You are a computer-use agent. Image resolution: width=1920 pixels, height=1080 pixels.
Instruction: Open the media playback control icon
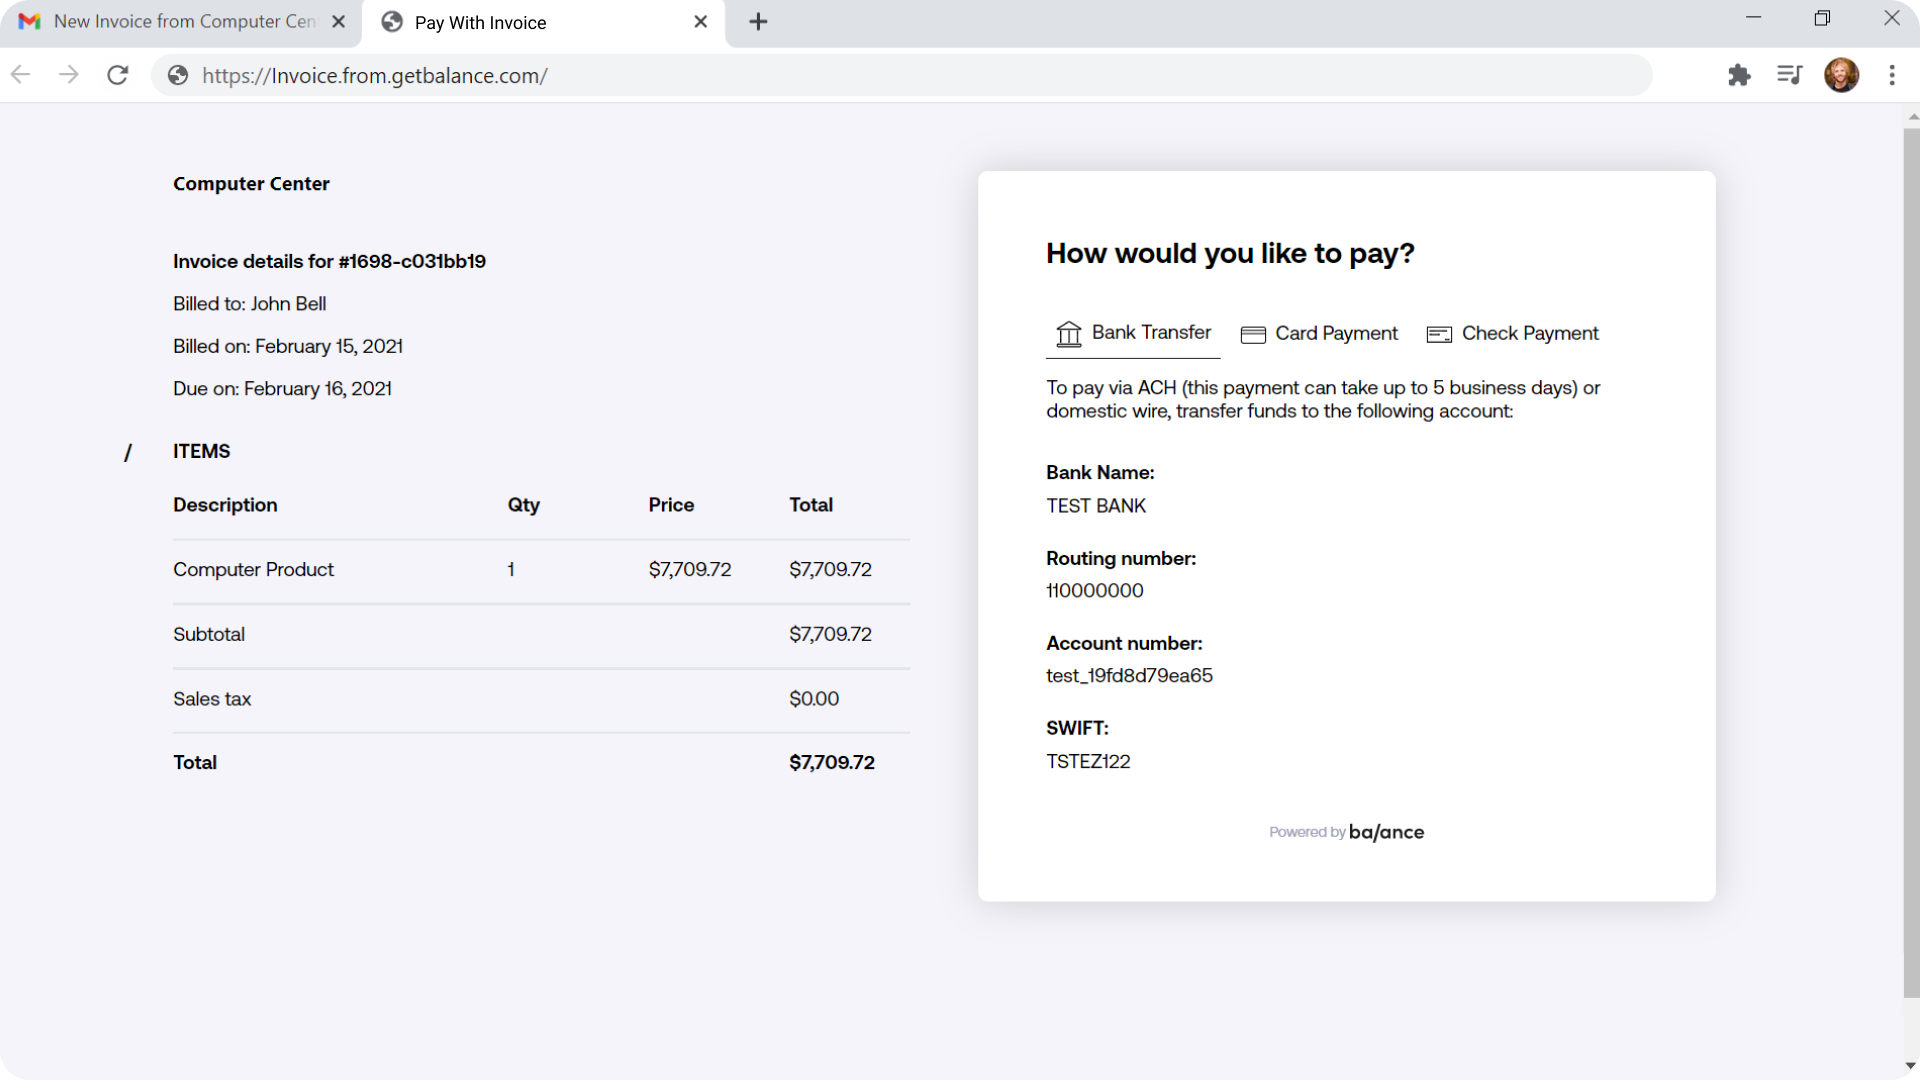(x=1790, y=75)
